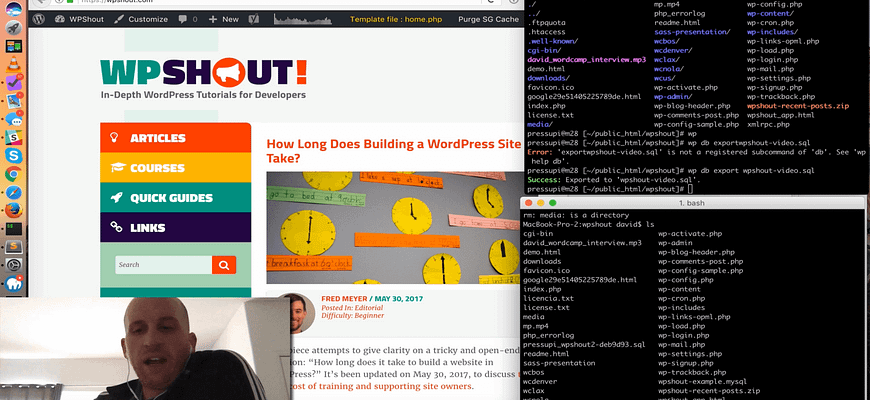Screen dimensions: 870x400
Task: Open Skype in the dock
Action: (x=13, y=156)
